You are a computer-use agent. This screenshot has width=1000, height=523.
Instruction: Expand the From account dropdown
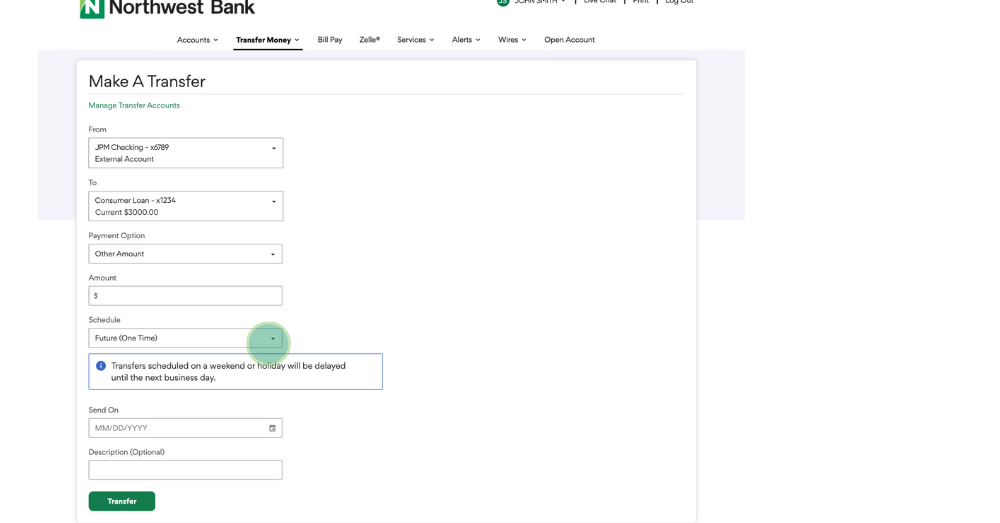[x=185, y=153]
